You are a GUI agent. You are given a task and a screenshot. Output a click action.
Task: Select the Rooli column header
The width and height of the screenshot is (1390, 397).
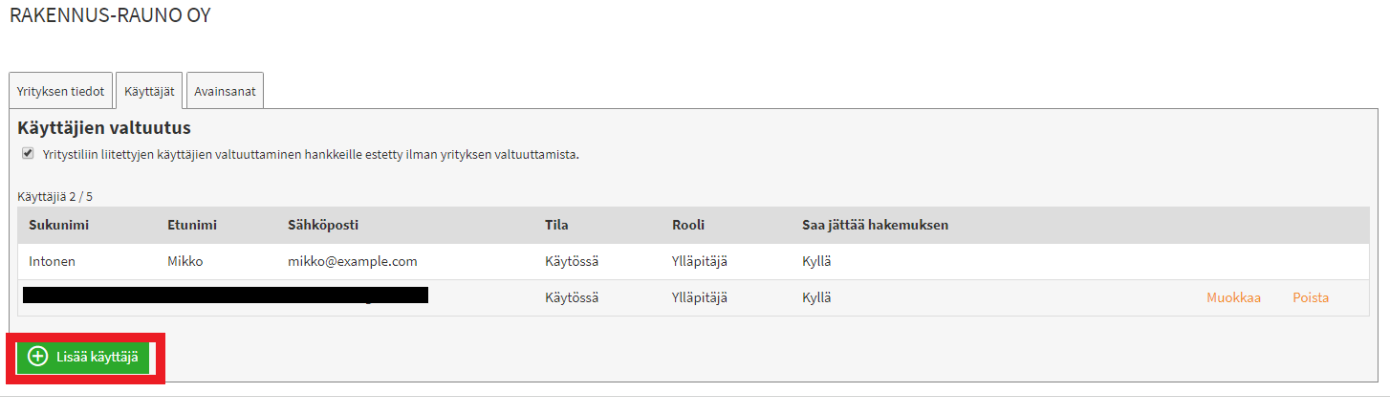point(688,225)
